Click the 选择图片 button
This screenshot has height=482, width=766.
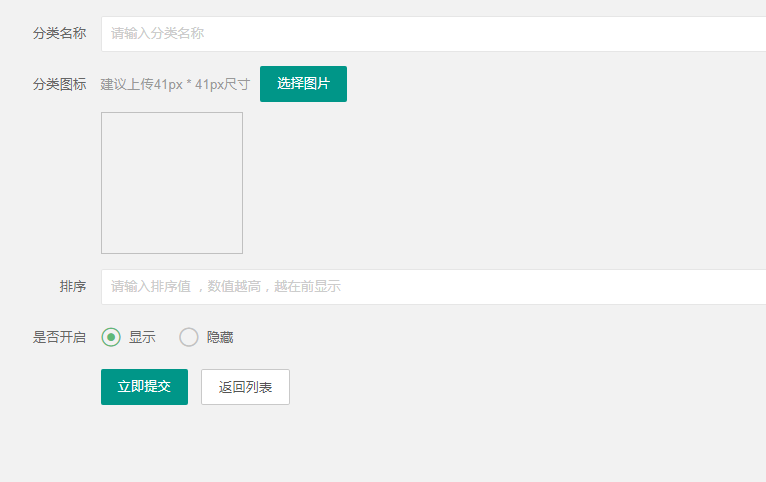pyautogui.click(x=303, y=84)
